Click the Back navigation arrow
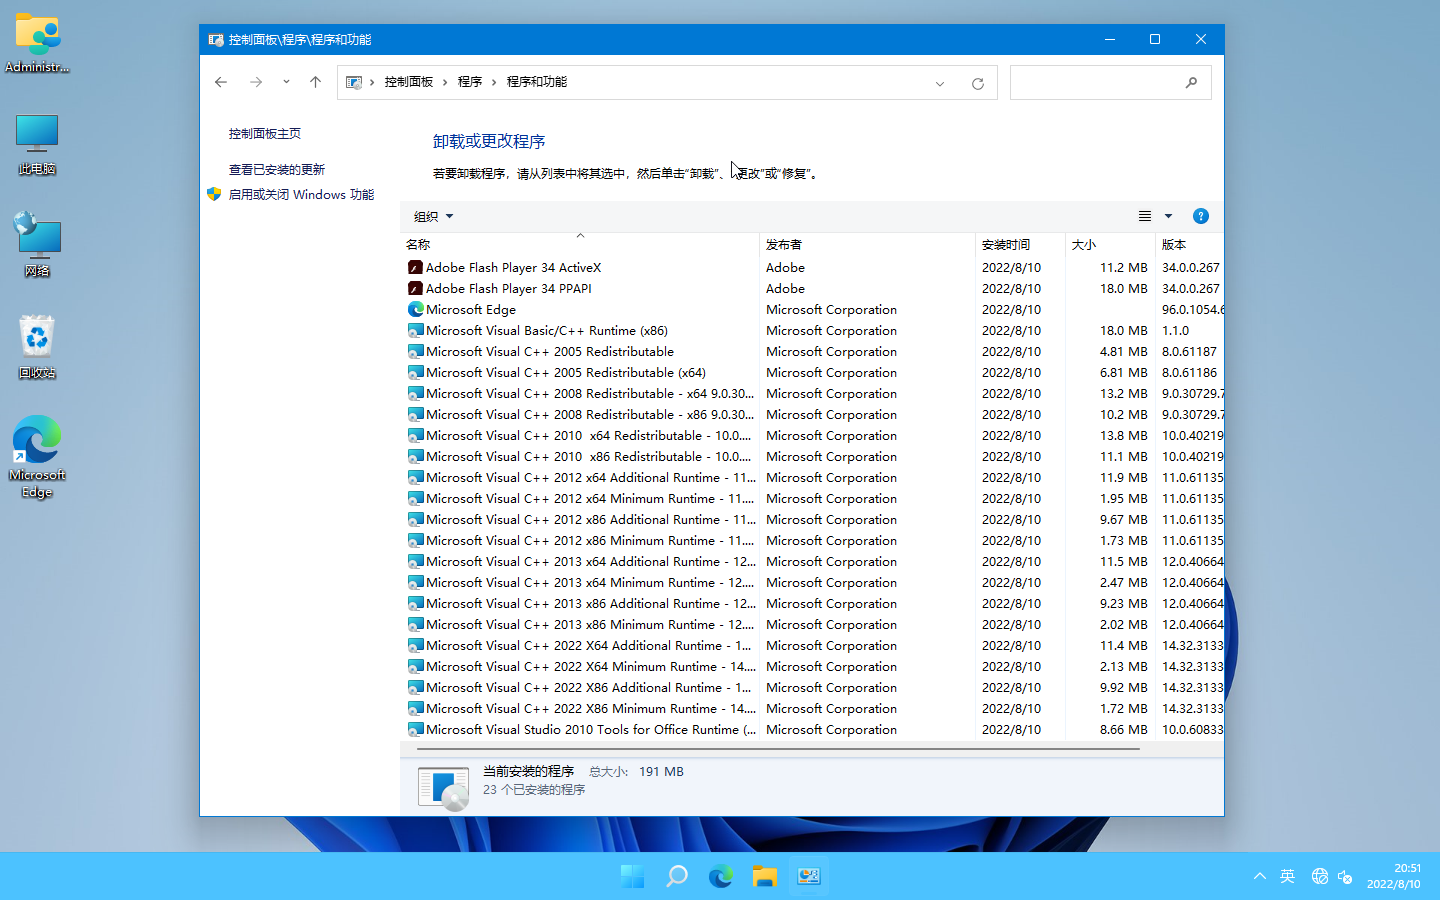 (221, 82)
